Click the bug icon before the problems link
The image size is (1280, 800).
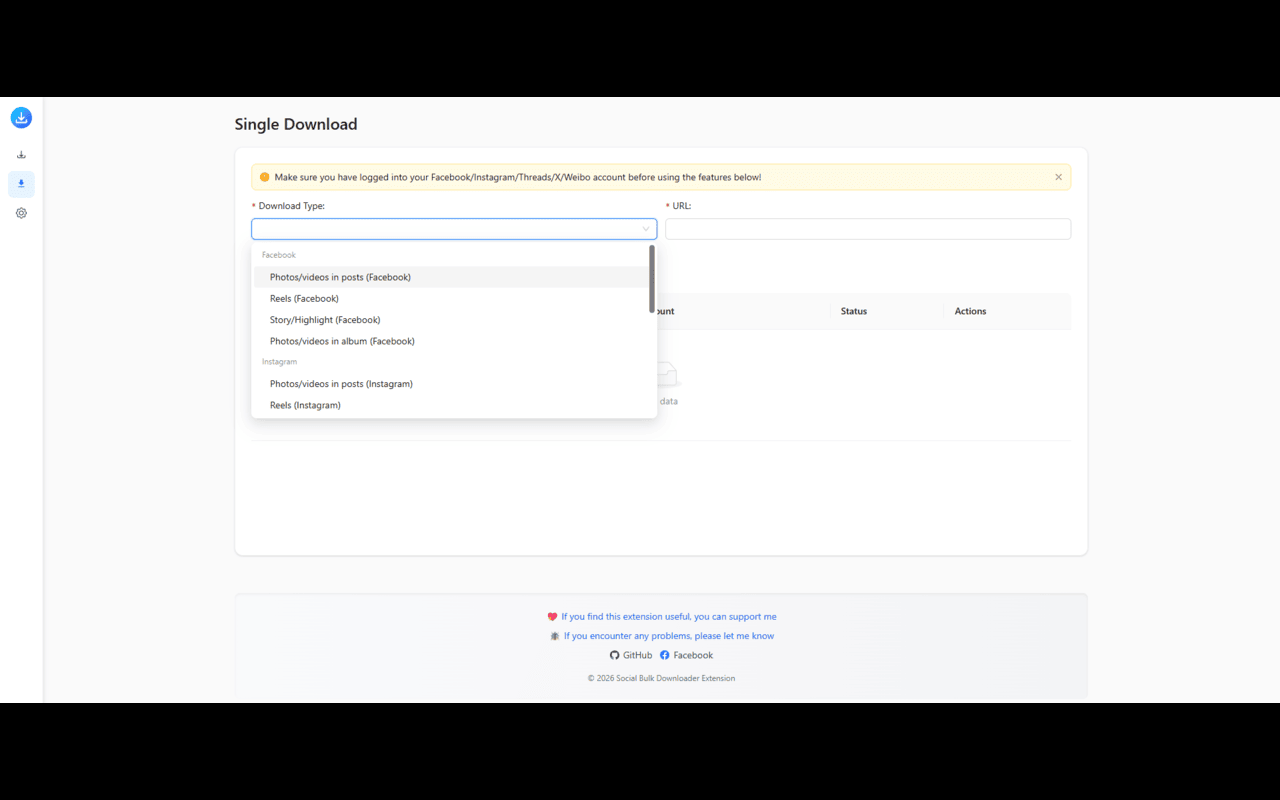(x=555, y=635)
